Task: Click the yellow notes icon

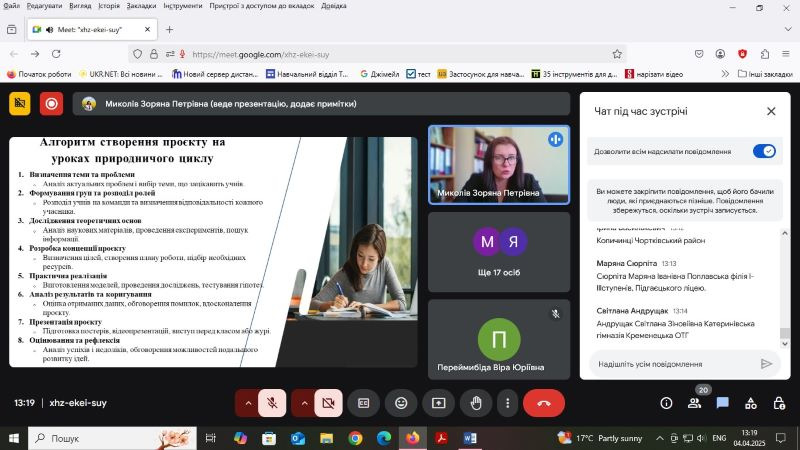Action: coord(20,104)
